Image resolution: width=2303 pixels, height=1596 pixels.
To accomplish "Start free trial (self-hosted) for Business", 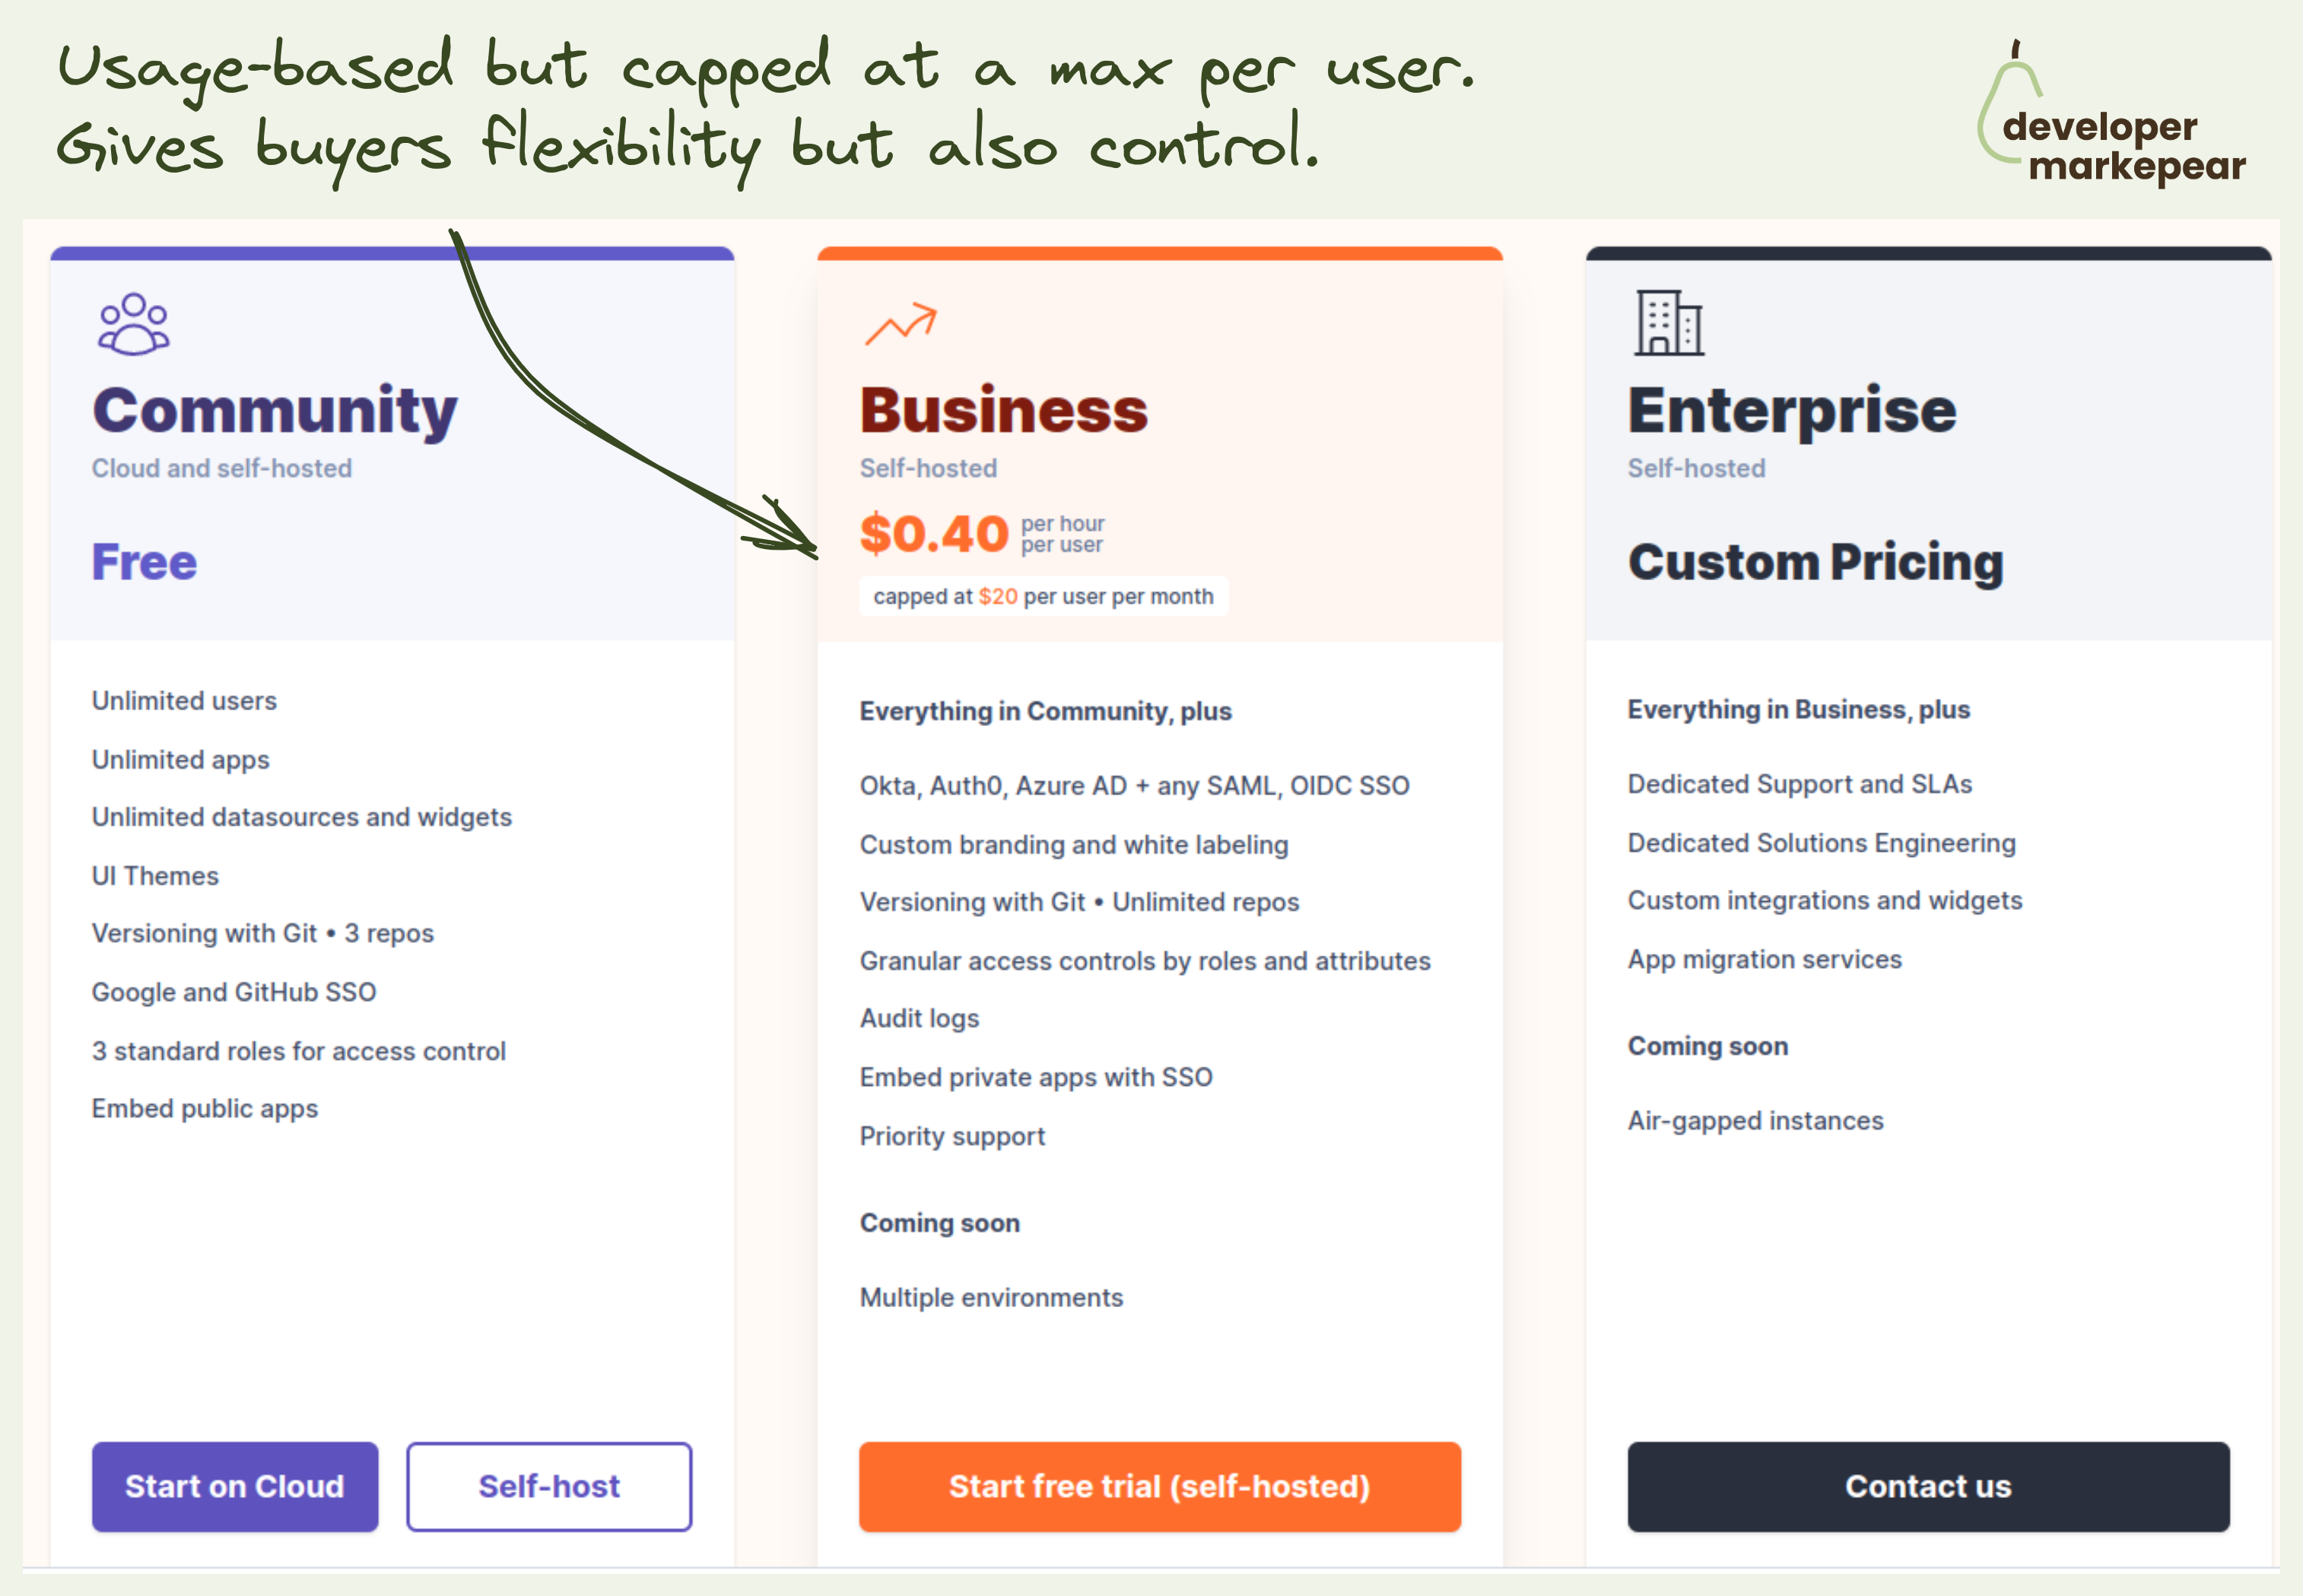I will (x=1160, y=1486).
